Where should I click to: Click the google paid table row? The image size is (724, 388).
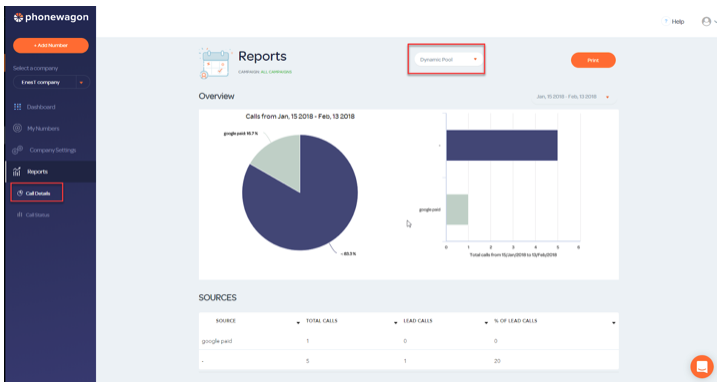pyautogui.click(x=409, y=341)
